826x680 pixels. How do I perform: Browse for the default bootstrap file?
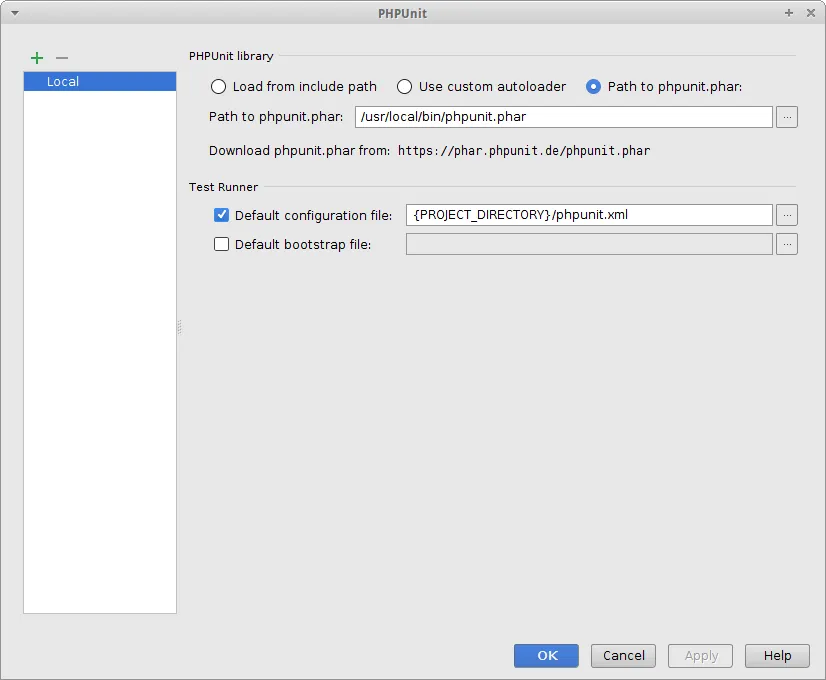pyautogui.click(x=787, y=244)
